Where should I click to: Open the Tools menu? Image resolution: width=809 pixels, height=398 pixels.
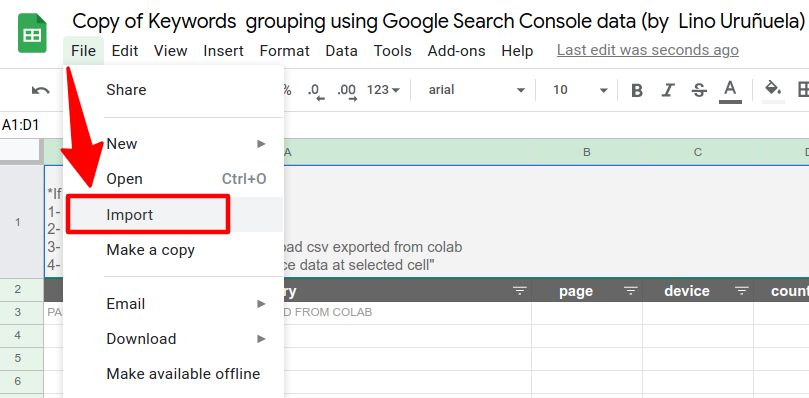[x=393, y=51]
